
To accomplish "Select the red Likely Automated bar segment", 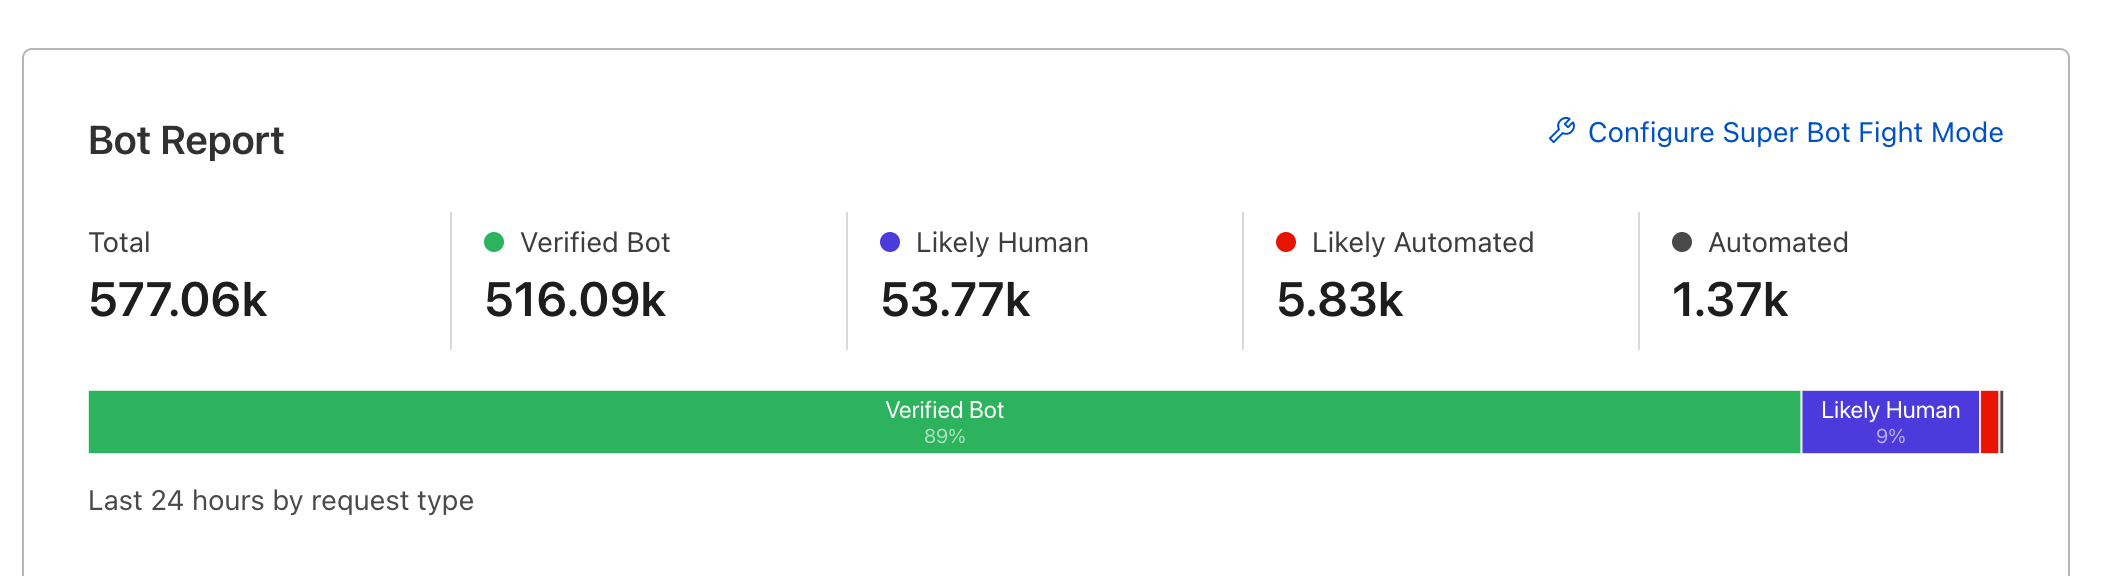I will click(x=1989, y=422).
